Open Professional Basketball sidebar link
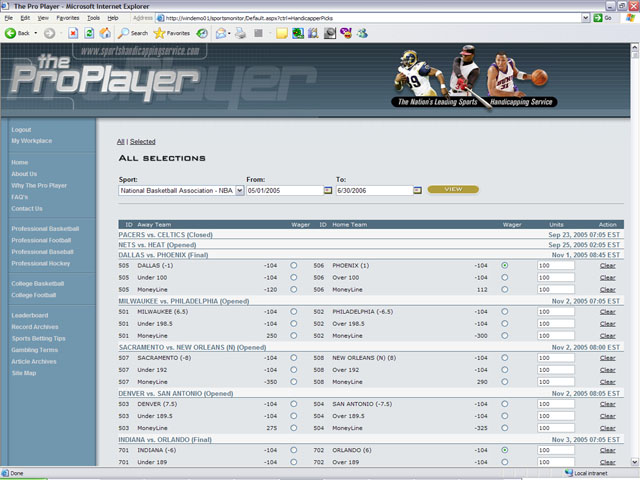 [x=45, y=229]
